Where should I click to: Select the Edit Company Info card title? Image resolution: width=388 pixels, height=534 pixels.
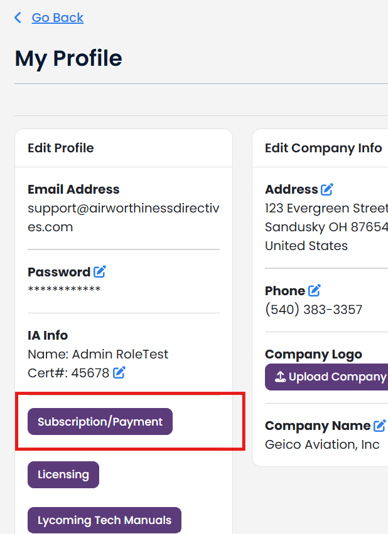click(323, 148)
